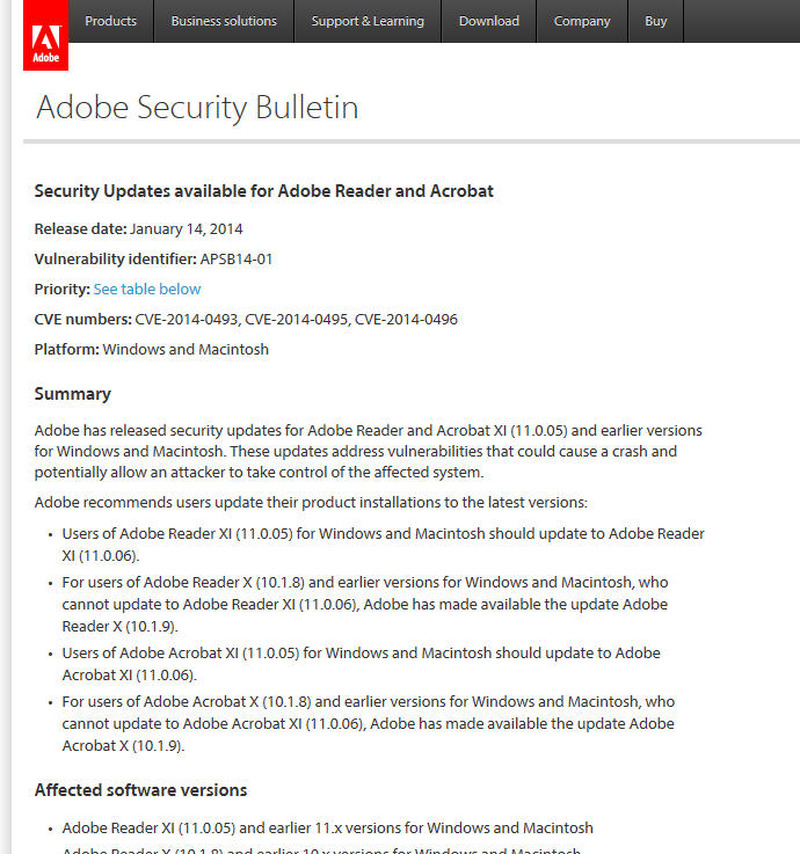This screenshot has width=800, height=854.
Task: Click the Adobe Security Bulletin page title
Action: coord(197,107)
